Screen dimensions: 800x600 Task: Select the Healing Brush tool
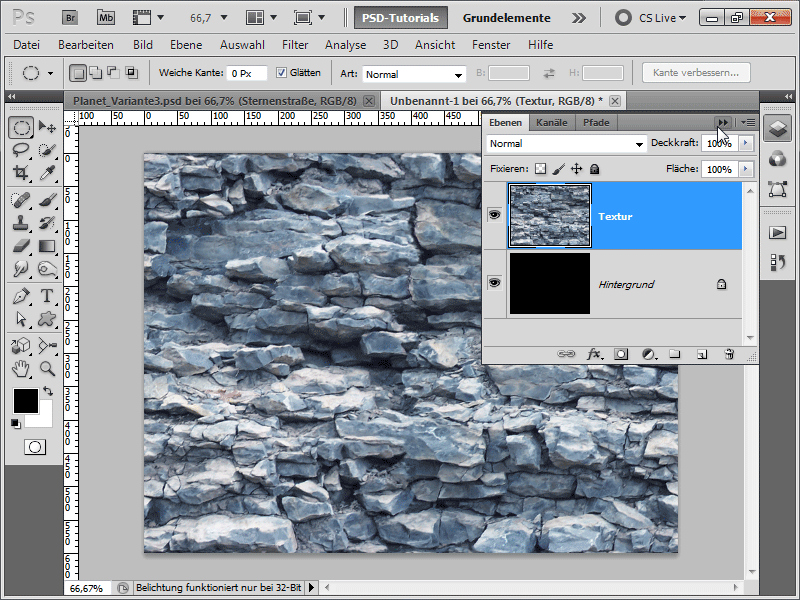click(x=21, y=200)
